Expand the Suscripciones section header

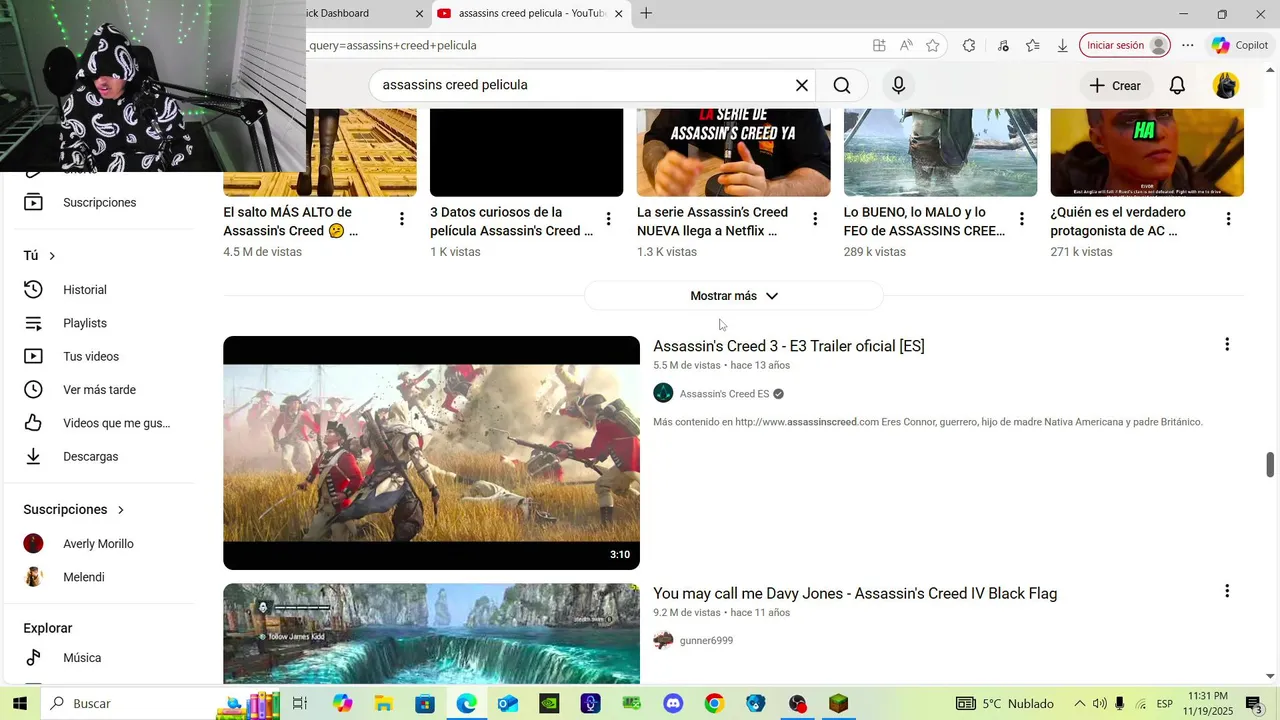point(74,509)
